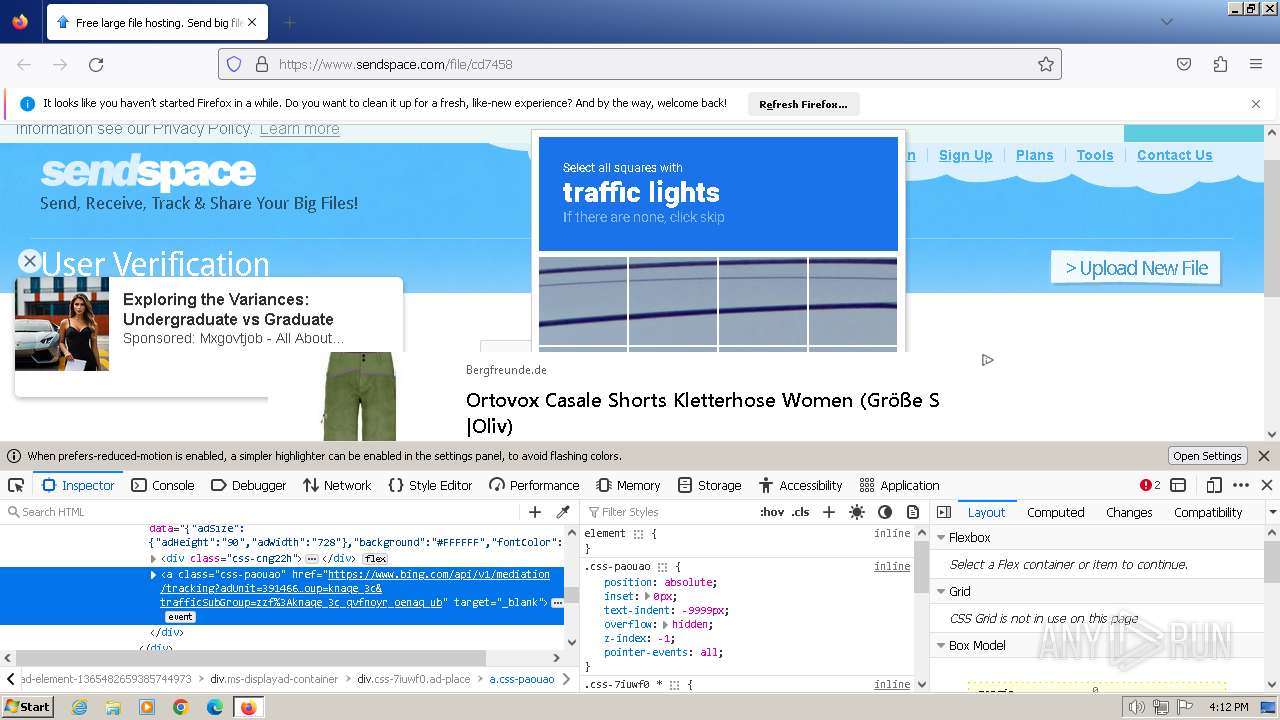Image resolution: width=1280 pixels, height=720 pixels.
Task: Open the Network panel
Action: pos(336,485)
